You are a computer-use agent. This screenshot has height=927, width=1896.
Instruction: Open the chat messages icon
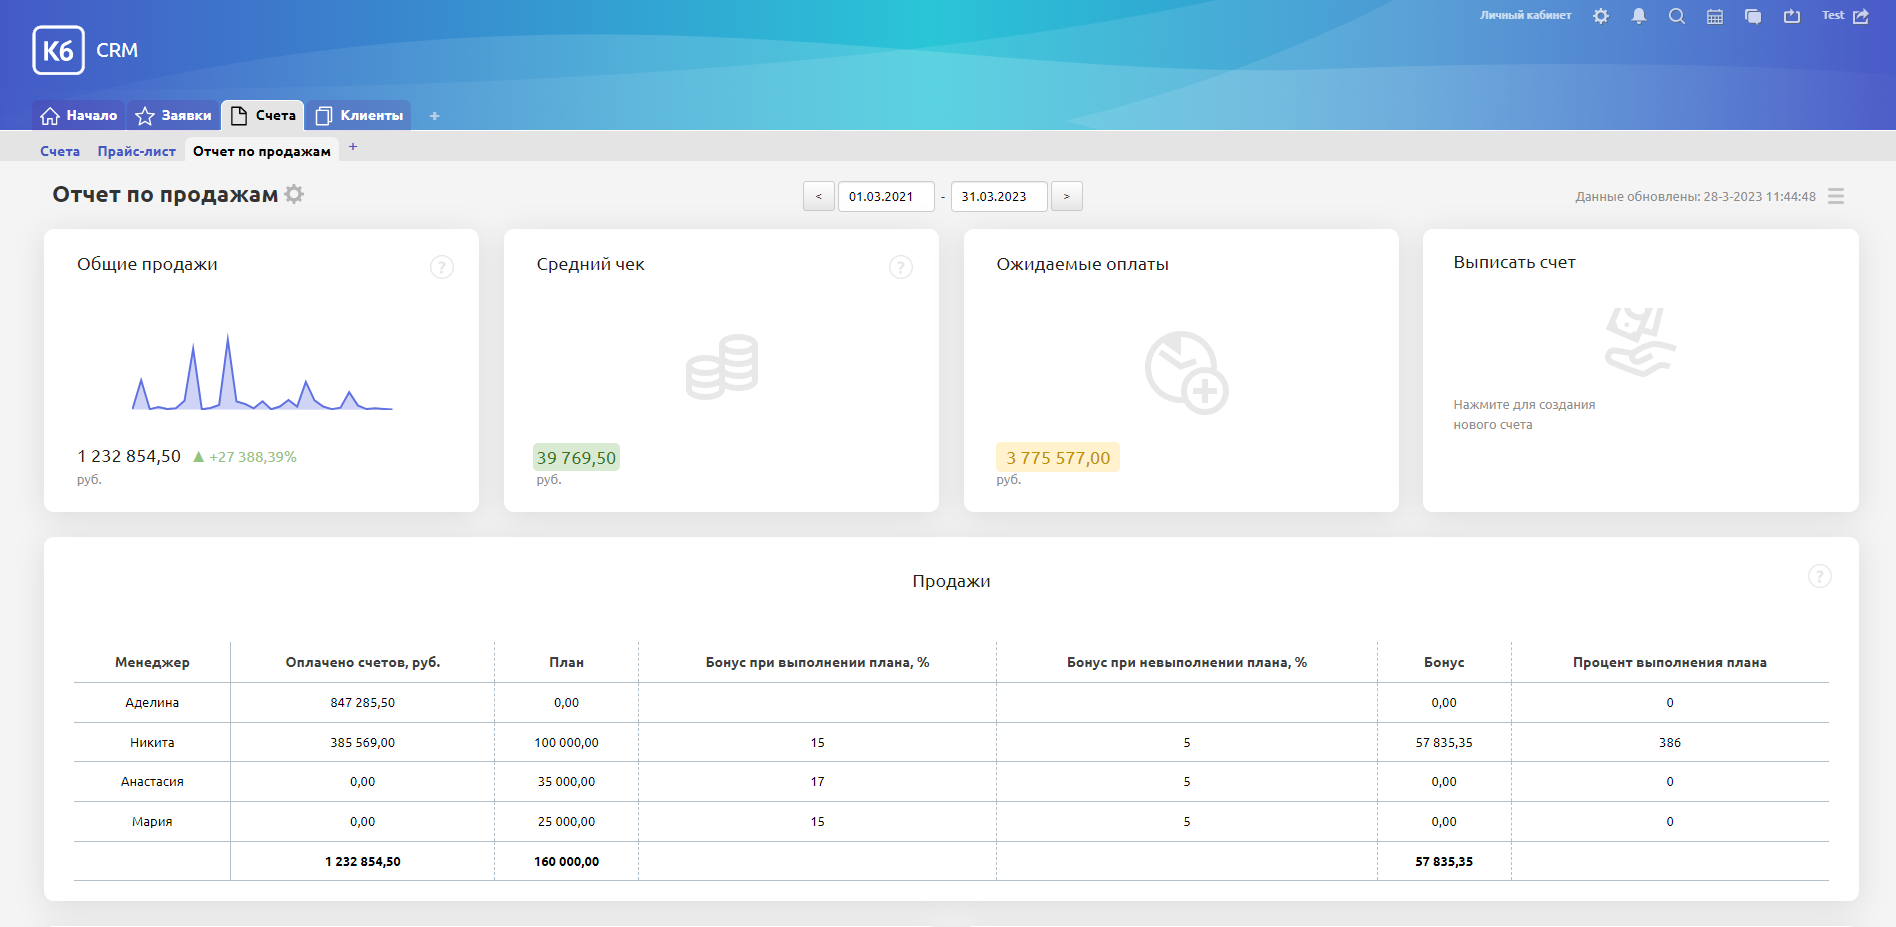click(1753, 16)
